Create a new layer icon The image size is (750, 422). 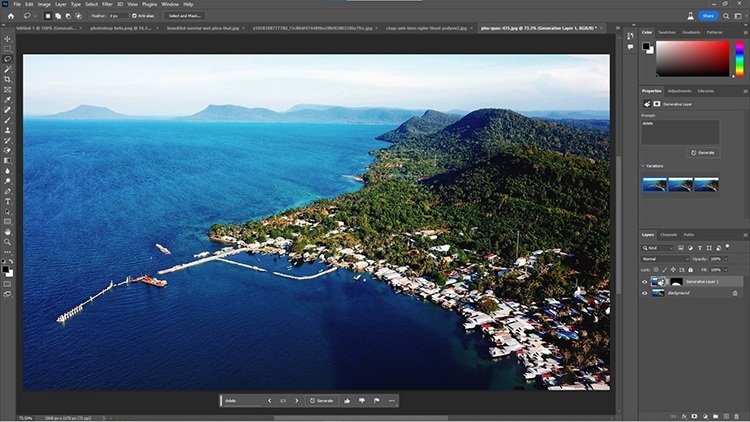tap(726, 417)
